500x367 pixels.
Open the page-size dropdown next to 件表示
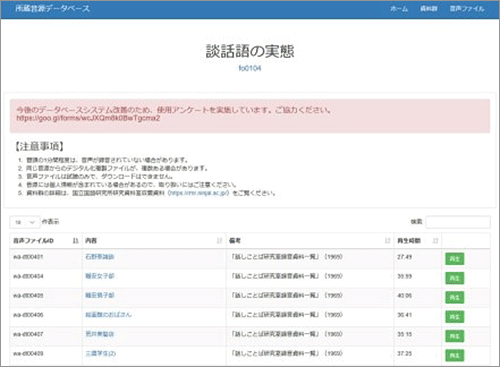click(x=25, y=222)
